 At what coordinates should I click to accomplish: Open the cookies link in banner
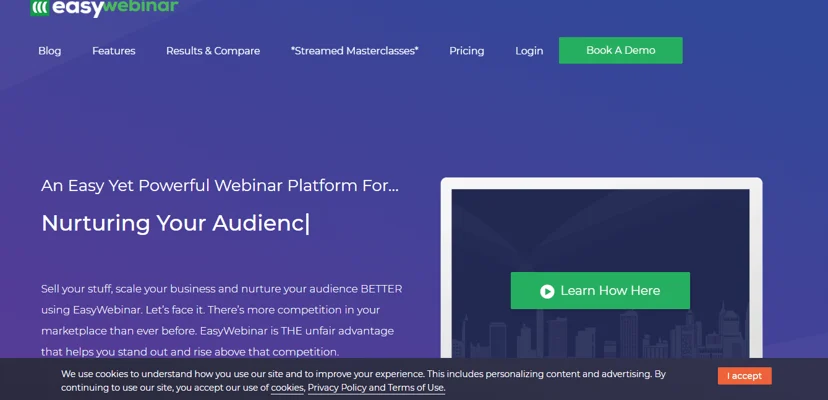pos(287,388)
